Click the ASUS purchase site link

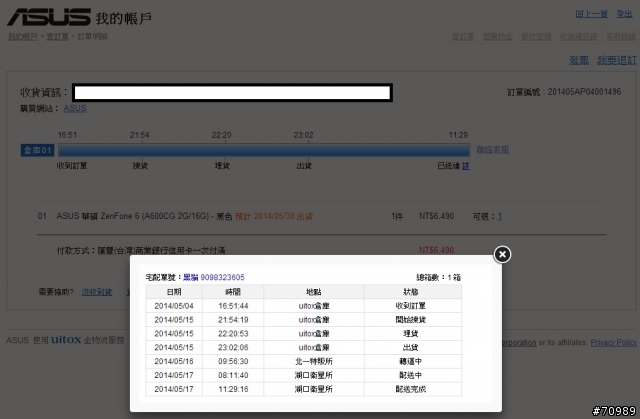(x=75, y=109)
